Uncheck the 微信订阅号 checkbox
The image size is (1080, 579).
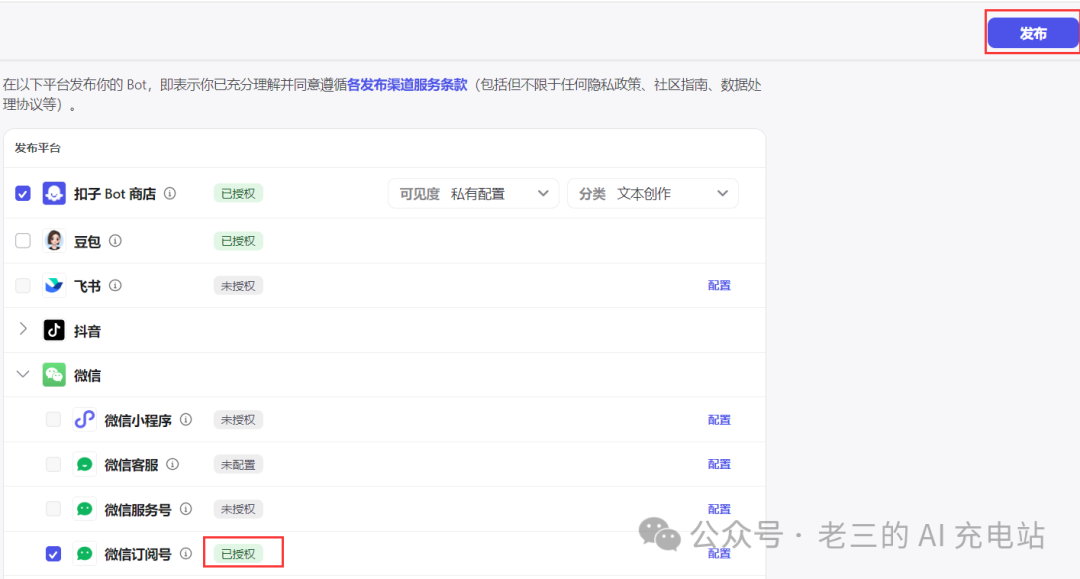pos(53,554)
